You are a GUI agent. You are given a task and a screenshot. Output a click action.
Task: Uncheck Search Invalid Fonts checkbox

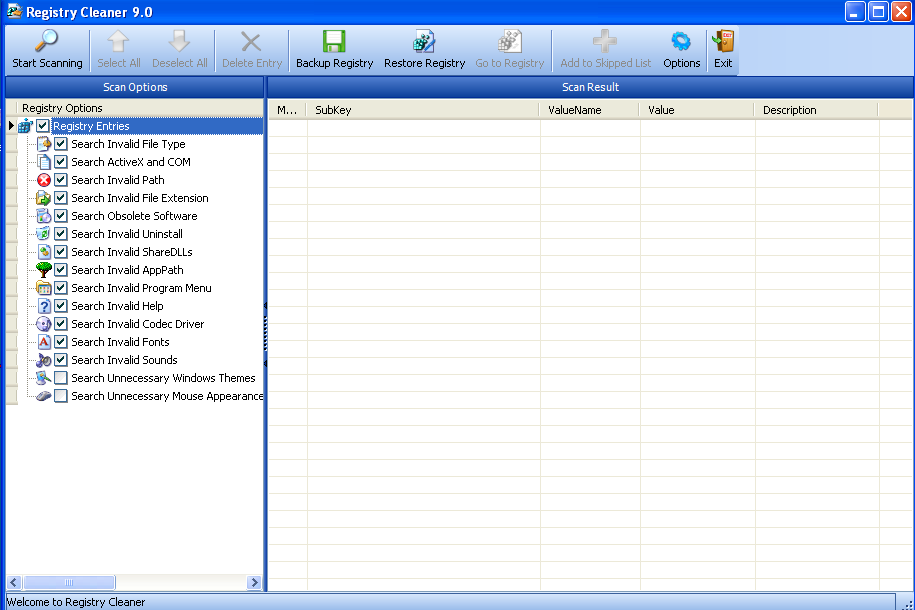click(61, 342)
